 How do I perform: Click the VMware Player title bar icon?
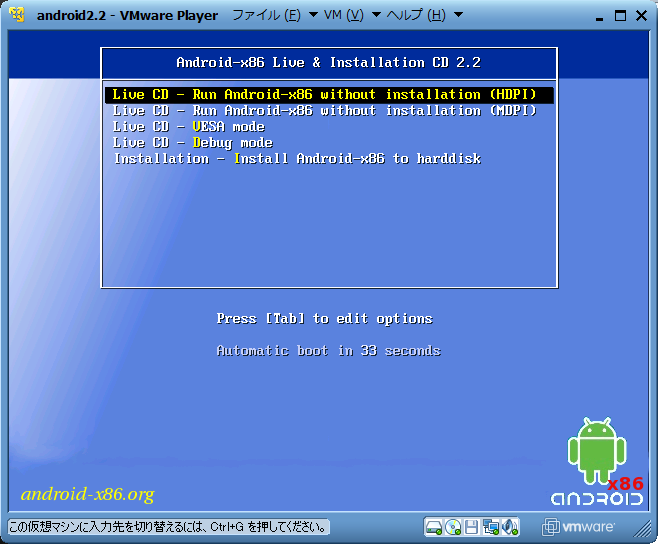point(17,15)
